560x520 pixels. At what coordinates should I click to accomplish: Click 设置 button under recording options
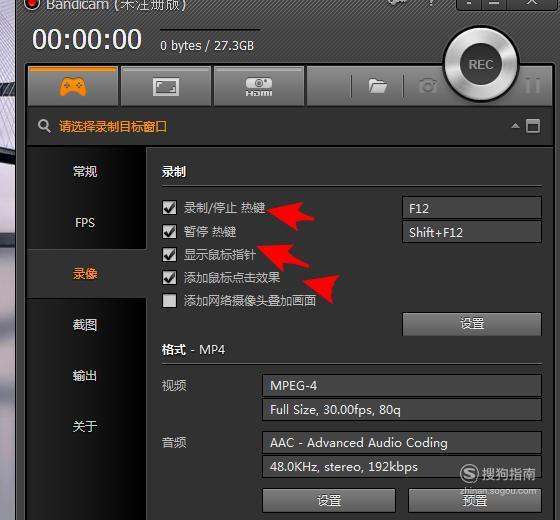tap(472, 324)
